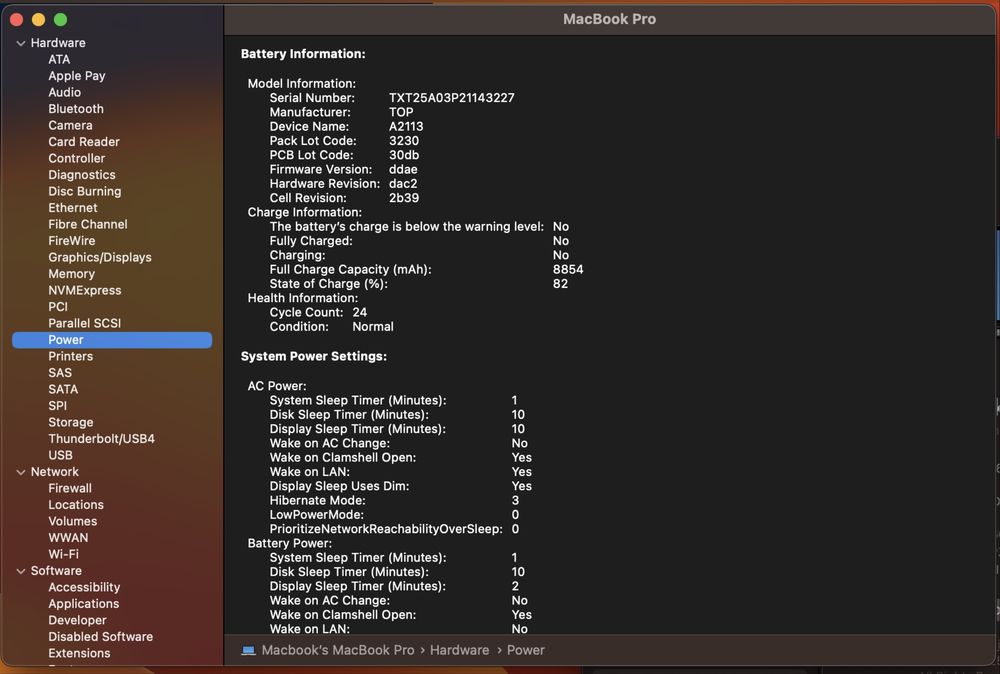Open SATA in the sidebar
The image size is (1000, 674).
63,390
